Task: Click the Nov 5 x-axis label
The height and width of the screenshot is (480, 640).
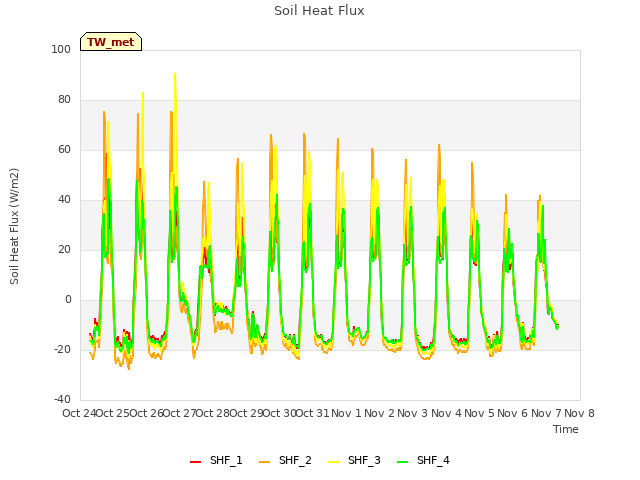Action: click(x=479, y=413)
